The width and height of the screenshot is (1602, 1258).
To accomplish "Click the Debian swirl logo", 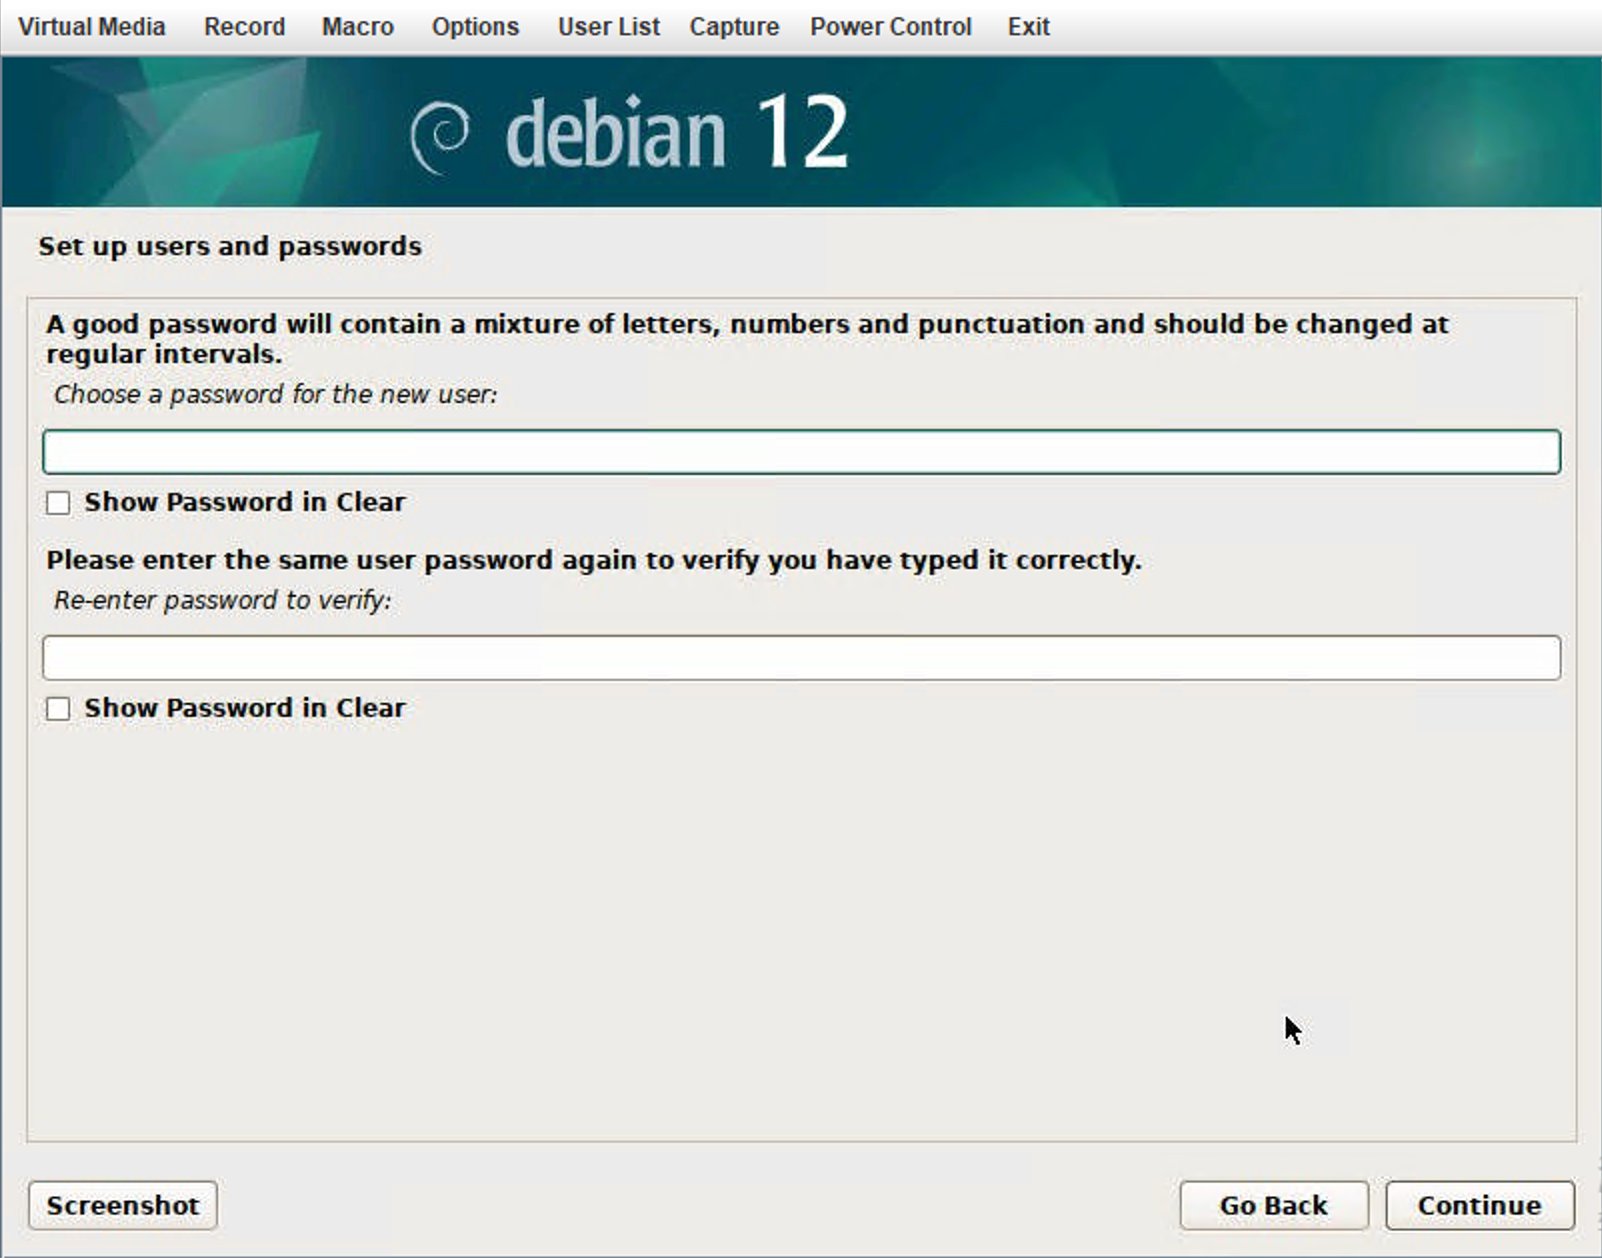I will [x=440, y=136].
